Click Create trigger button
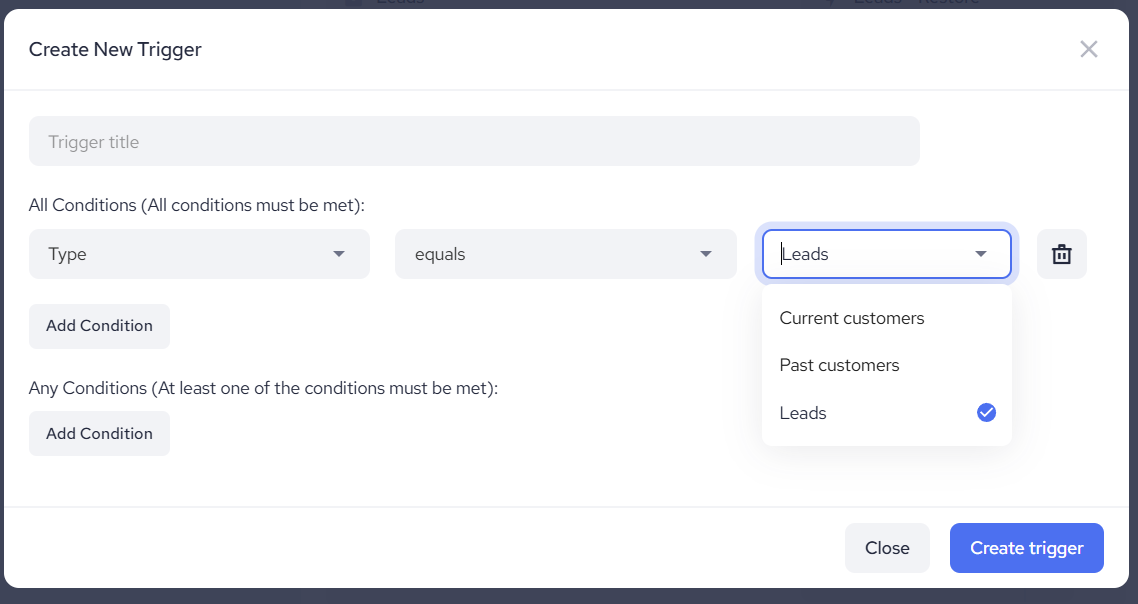The width and height of the screenshot is (1138, 604). click(1026, 548)
